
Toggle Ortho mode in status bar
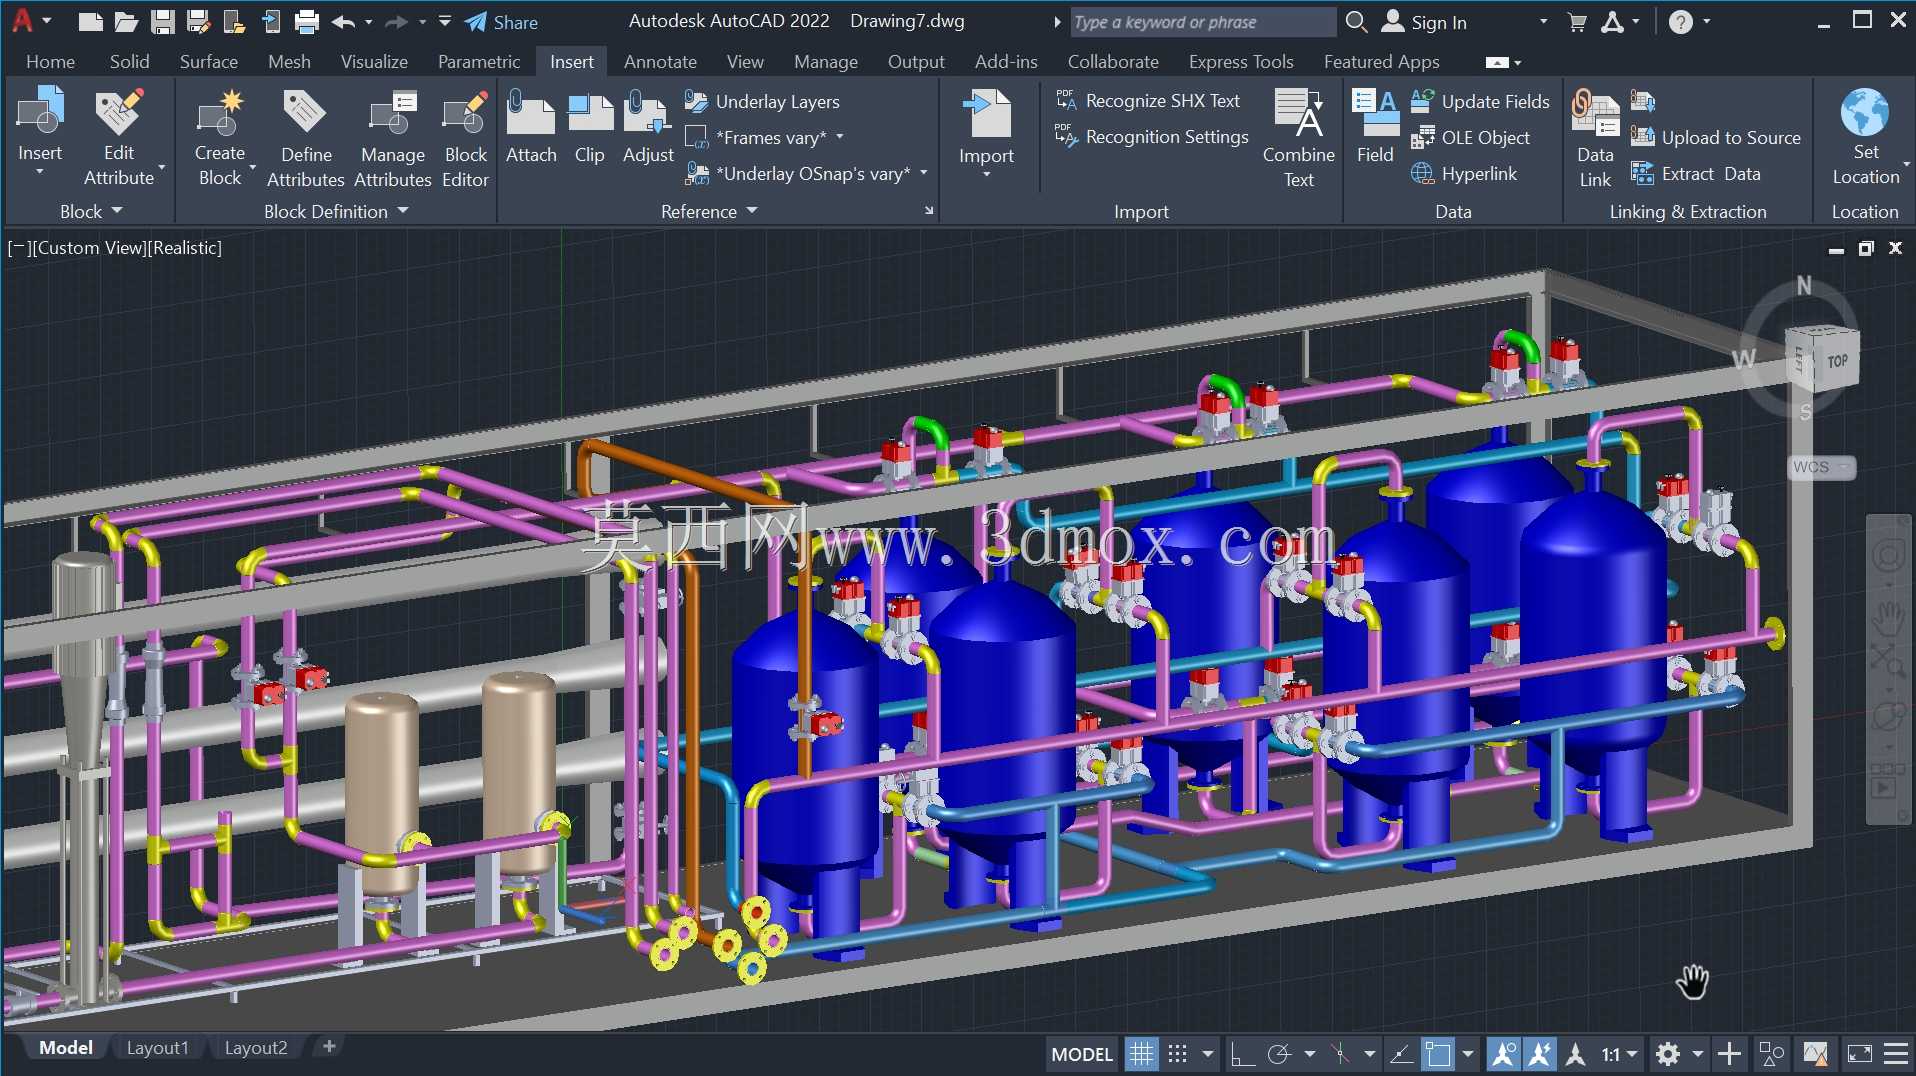click(x=1241, y=1053)
